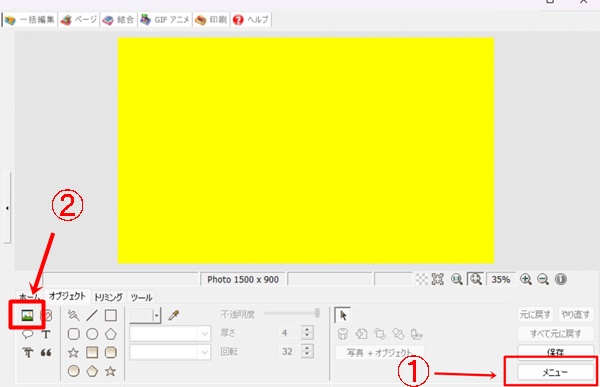Viewport: 600px width, 387px height.
Task: Click the メニュー button
Action: pyautogui.click(x=555, y=372)
